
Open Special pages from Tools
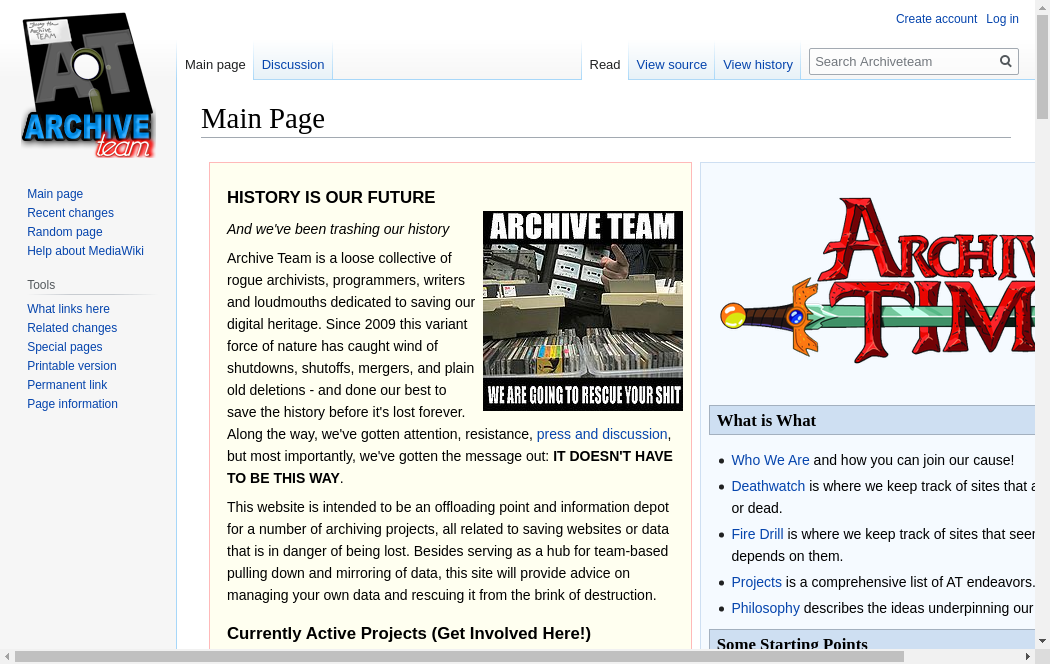coord(64,347)
